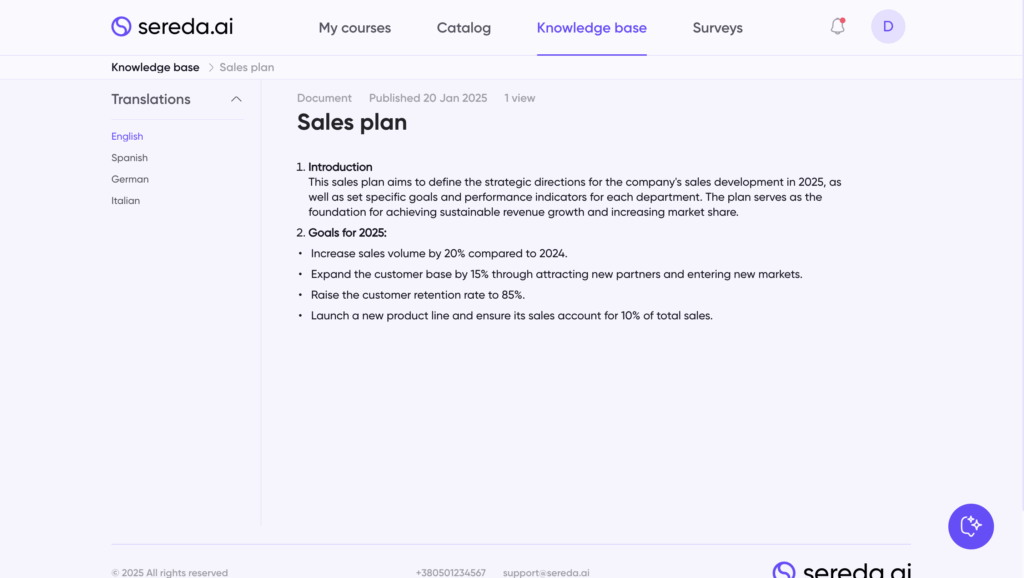Open the notifications bell

click(x=838, y=27)
